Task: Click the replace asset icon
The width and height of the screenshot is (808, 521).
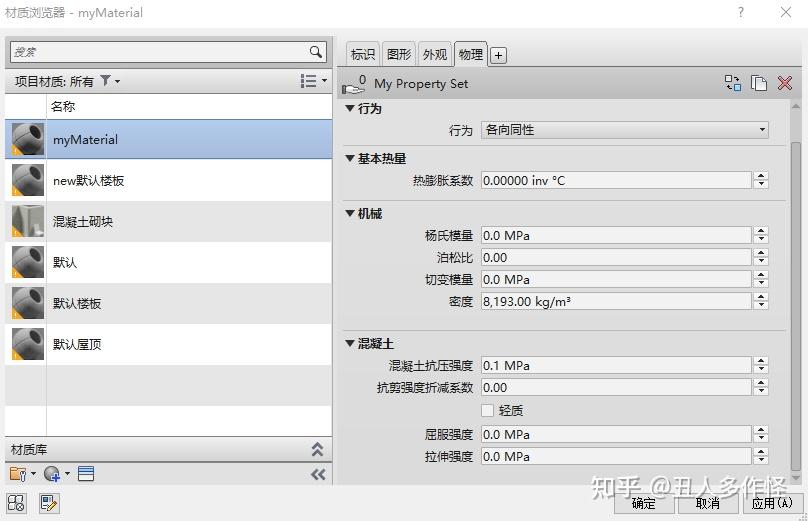Action: click(x=733, y=83)
